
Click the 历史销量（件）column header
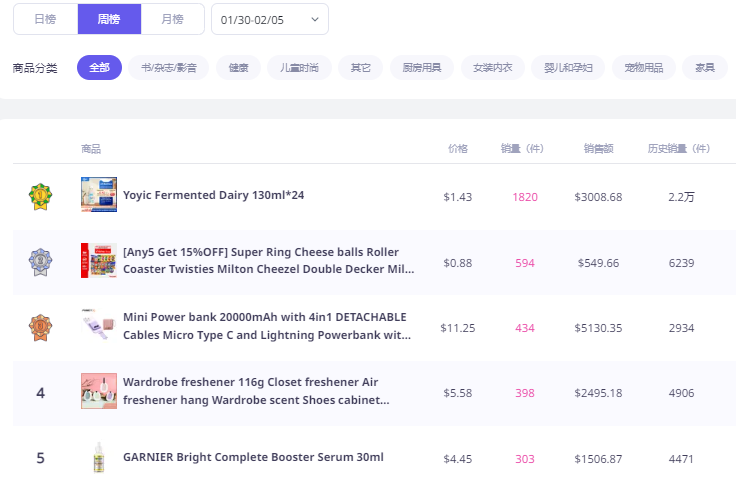tap(679, 149)
